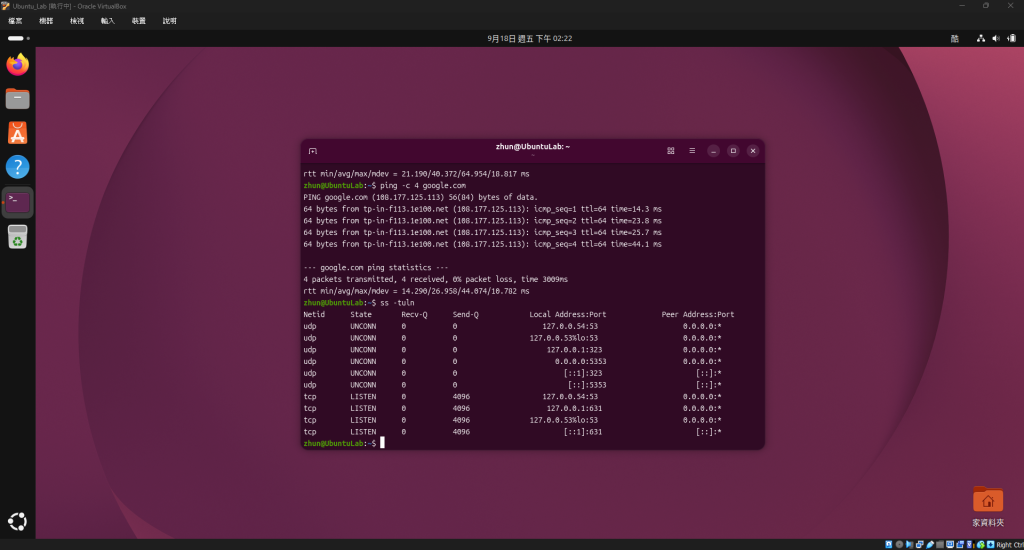Click the [::]:5353 local address
The image size is (1024, 550).
(x=587, y=385)
